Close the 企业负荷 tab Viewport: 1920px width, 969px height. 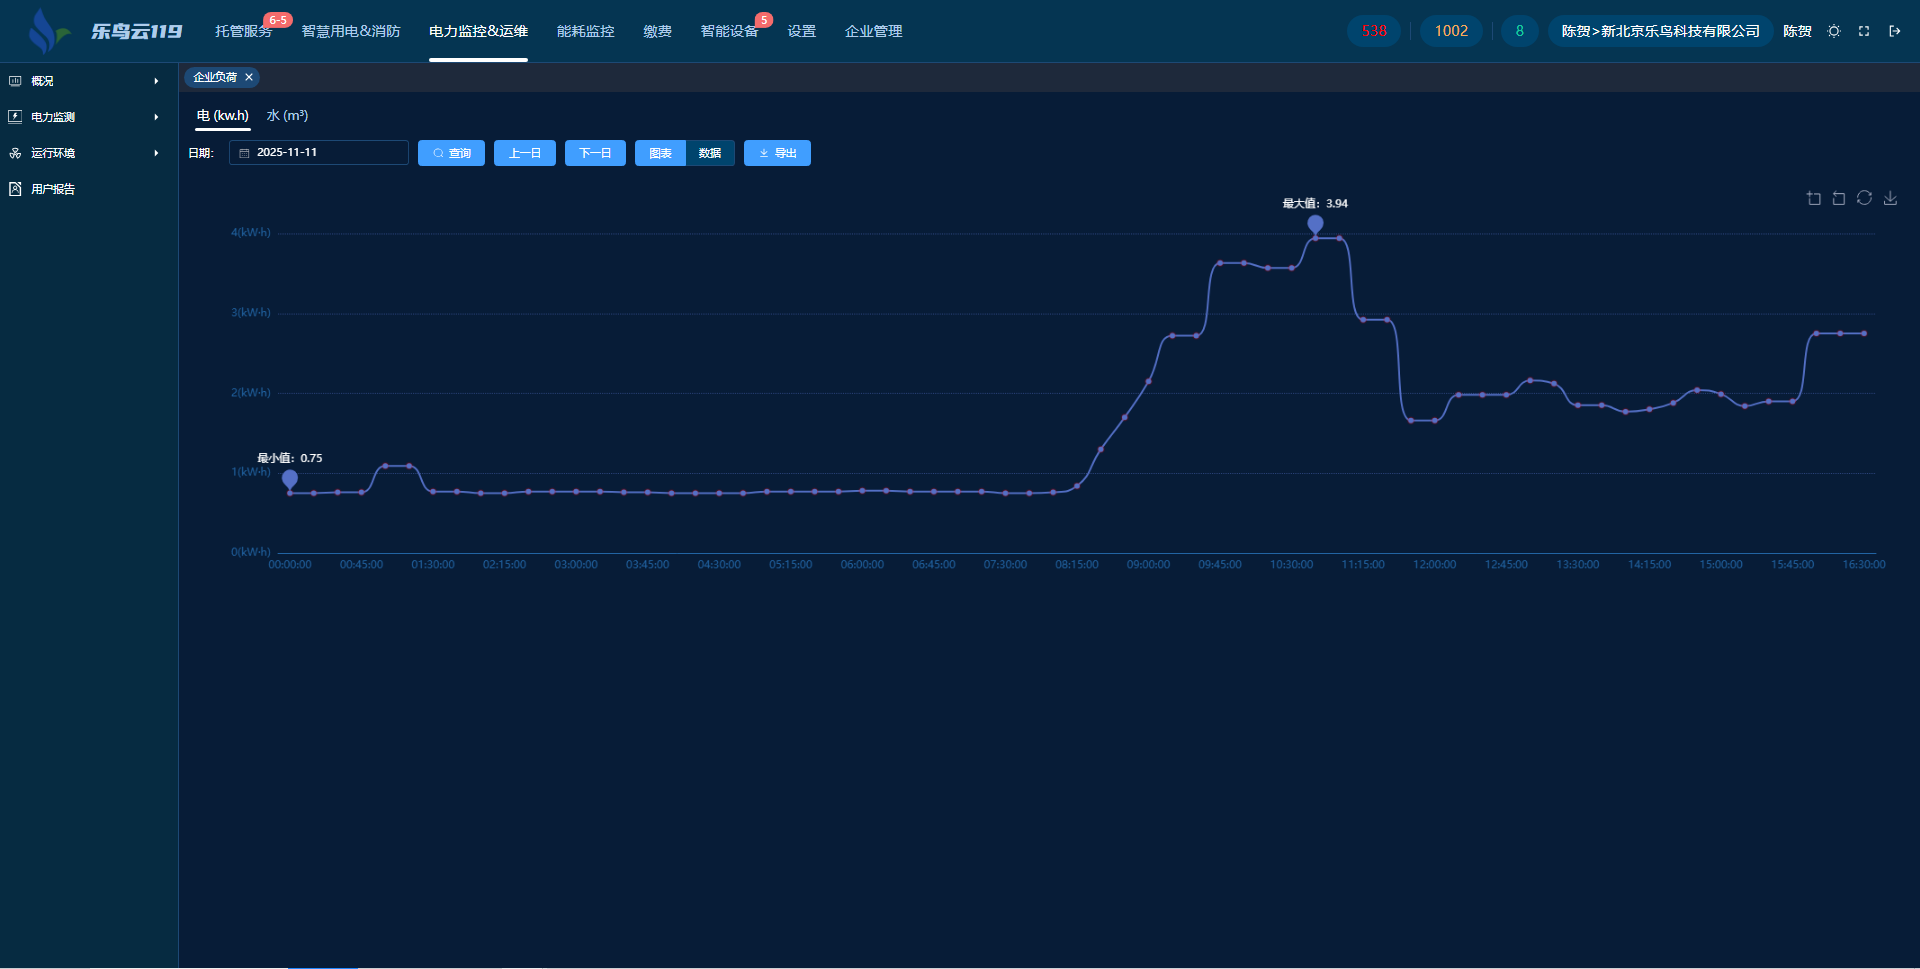coord(249,77)
